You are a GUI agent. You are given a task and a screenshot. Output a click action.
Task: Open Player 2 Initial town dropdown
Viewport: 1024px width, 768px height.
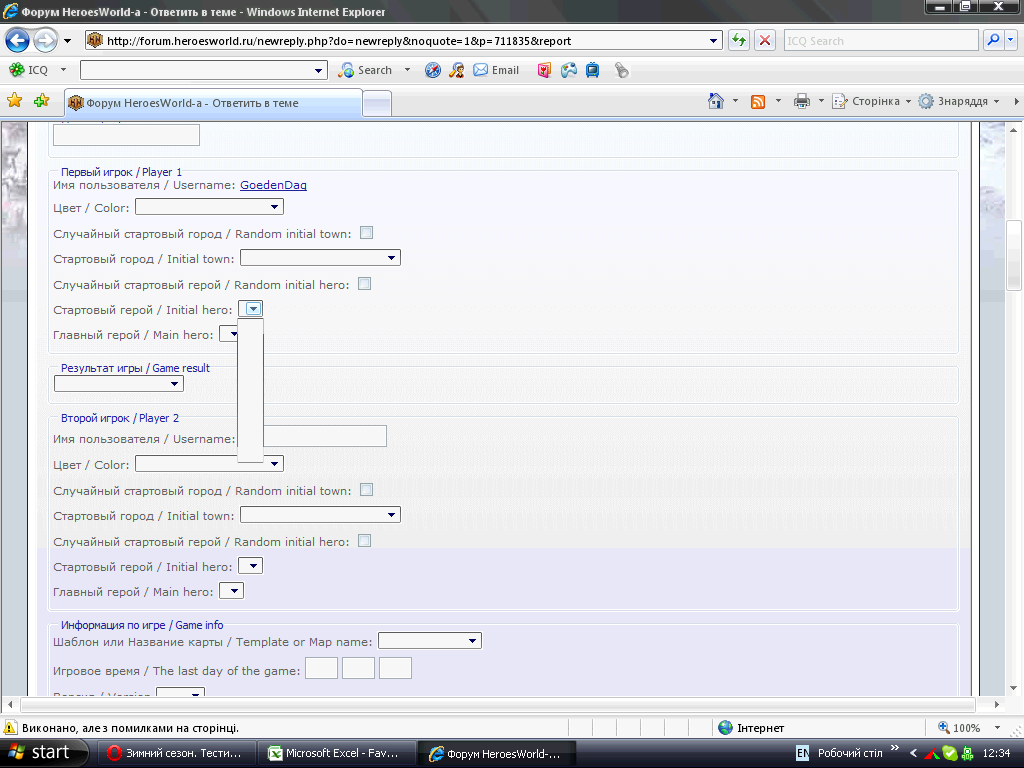(x=320, y=515)
